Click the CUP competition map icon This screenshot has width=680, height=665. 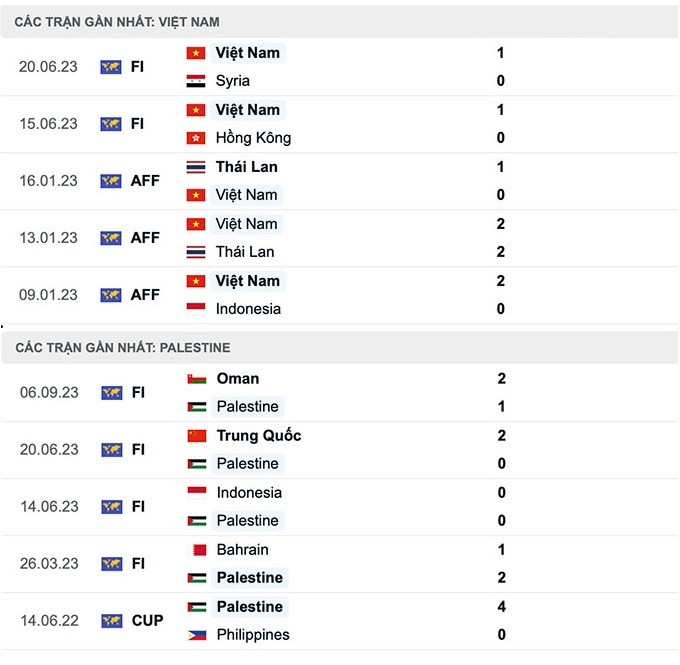[x=111, y=621]
